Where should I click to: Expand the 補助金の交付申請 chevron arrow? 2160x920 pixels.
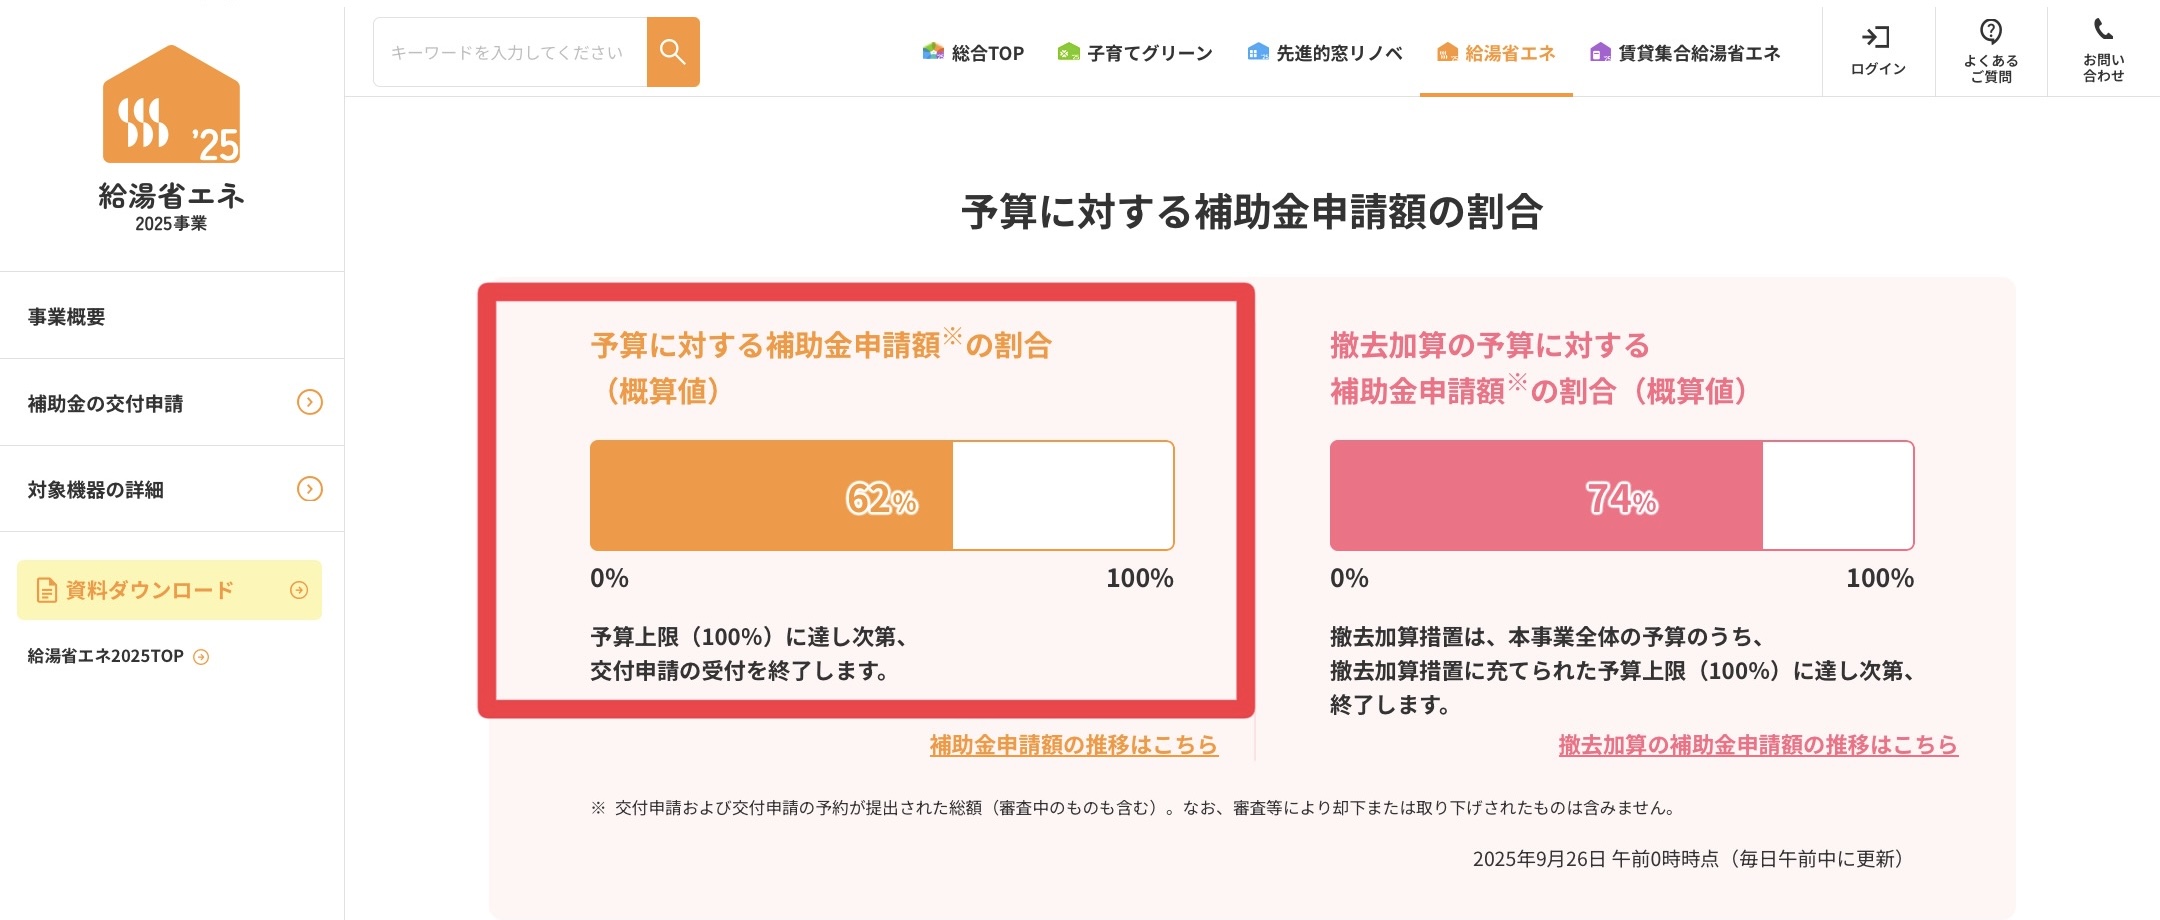(310, 402)
